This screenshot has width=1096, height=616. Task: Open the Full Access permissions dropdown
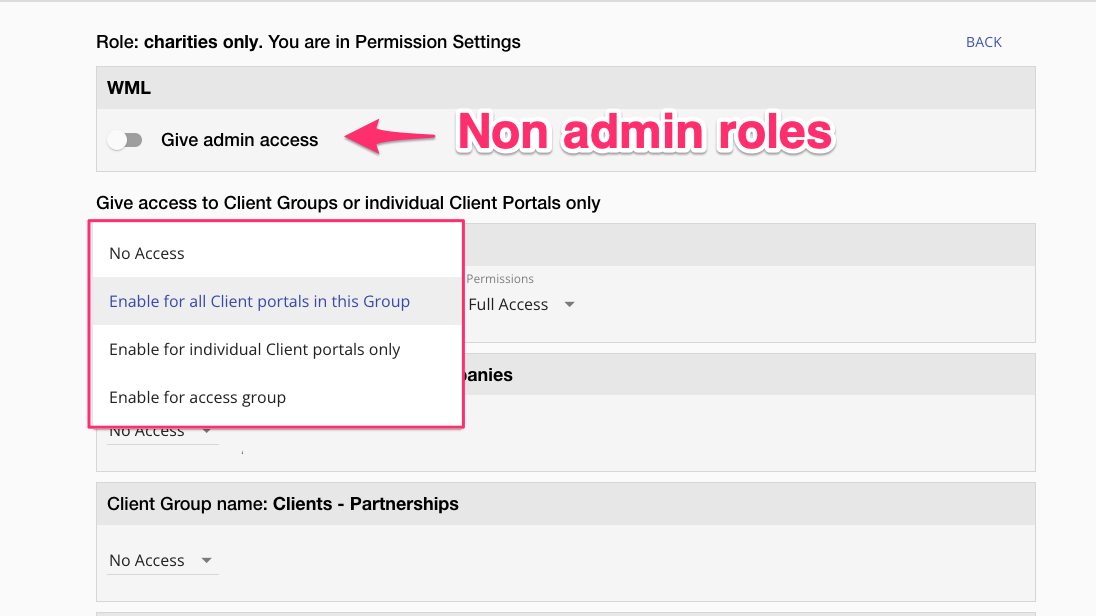tap(508, 305)
